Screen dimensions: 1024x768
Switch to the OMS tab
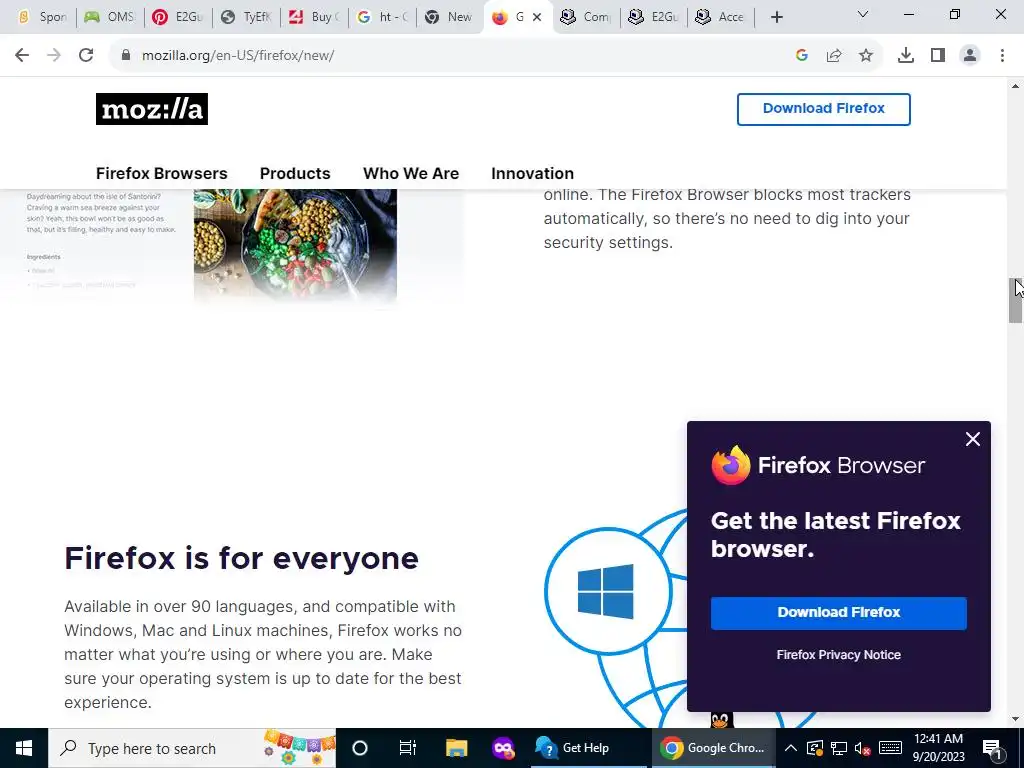pos(109,18)
